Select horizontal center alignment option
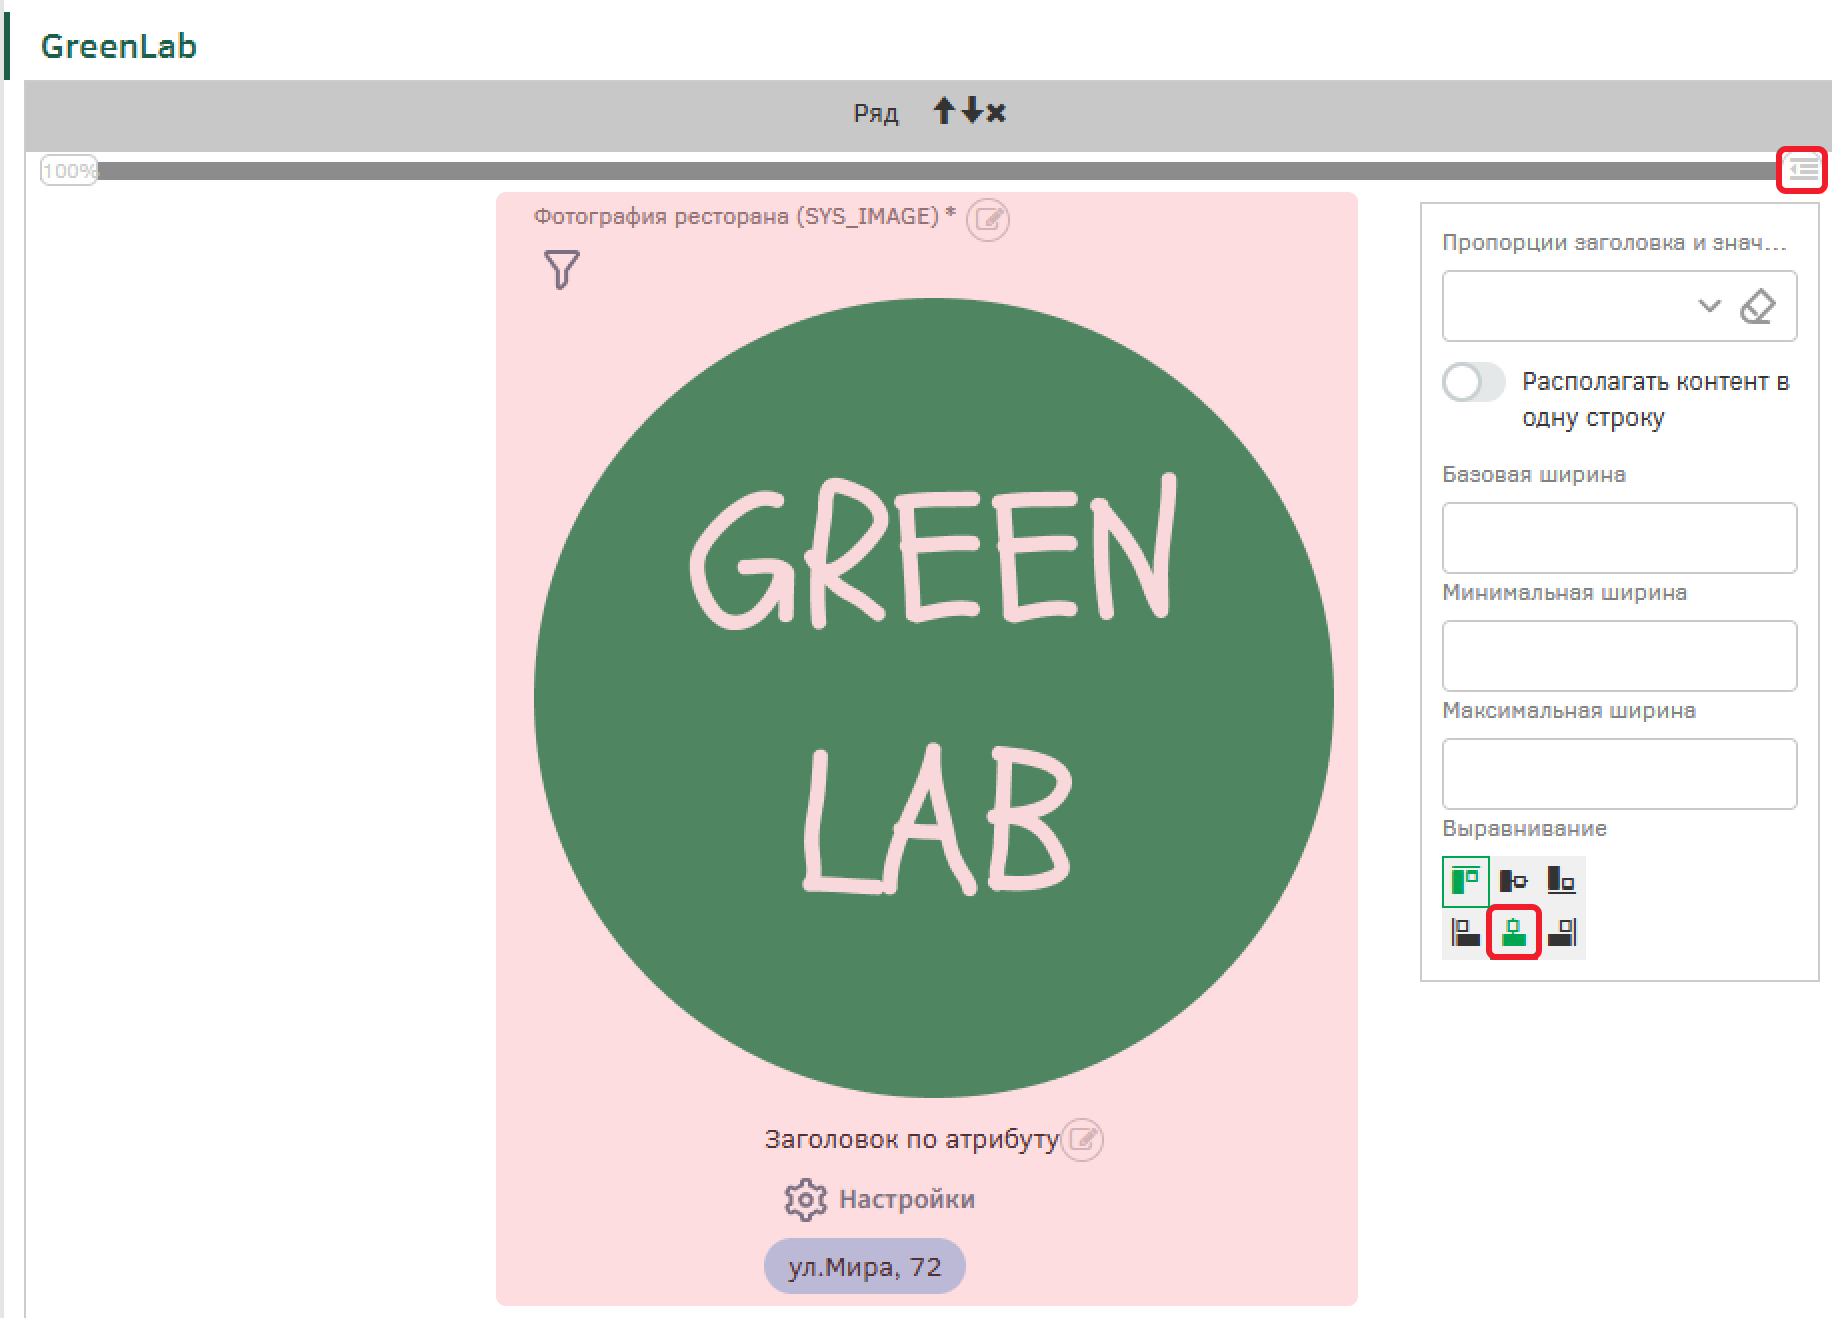Image resolution: width=1832 pixels, height=1318 pixels. (x=1514, y=933)
